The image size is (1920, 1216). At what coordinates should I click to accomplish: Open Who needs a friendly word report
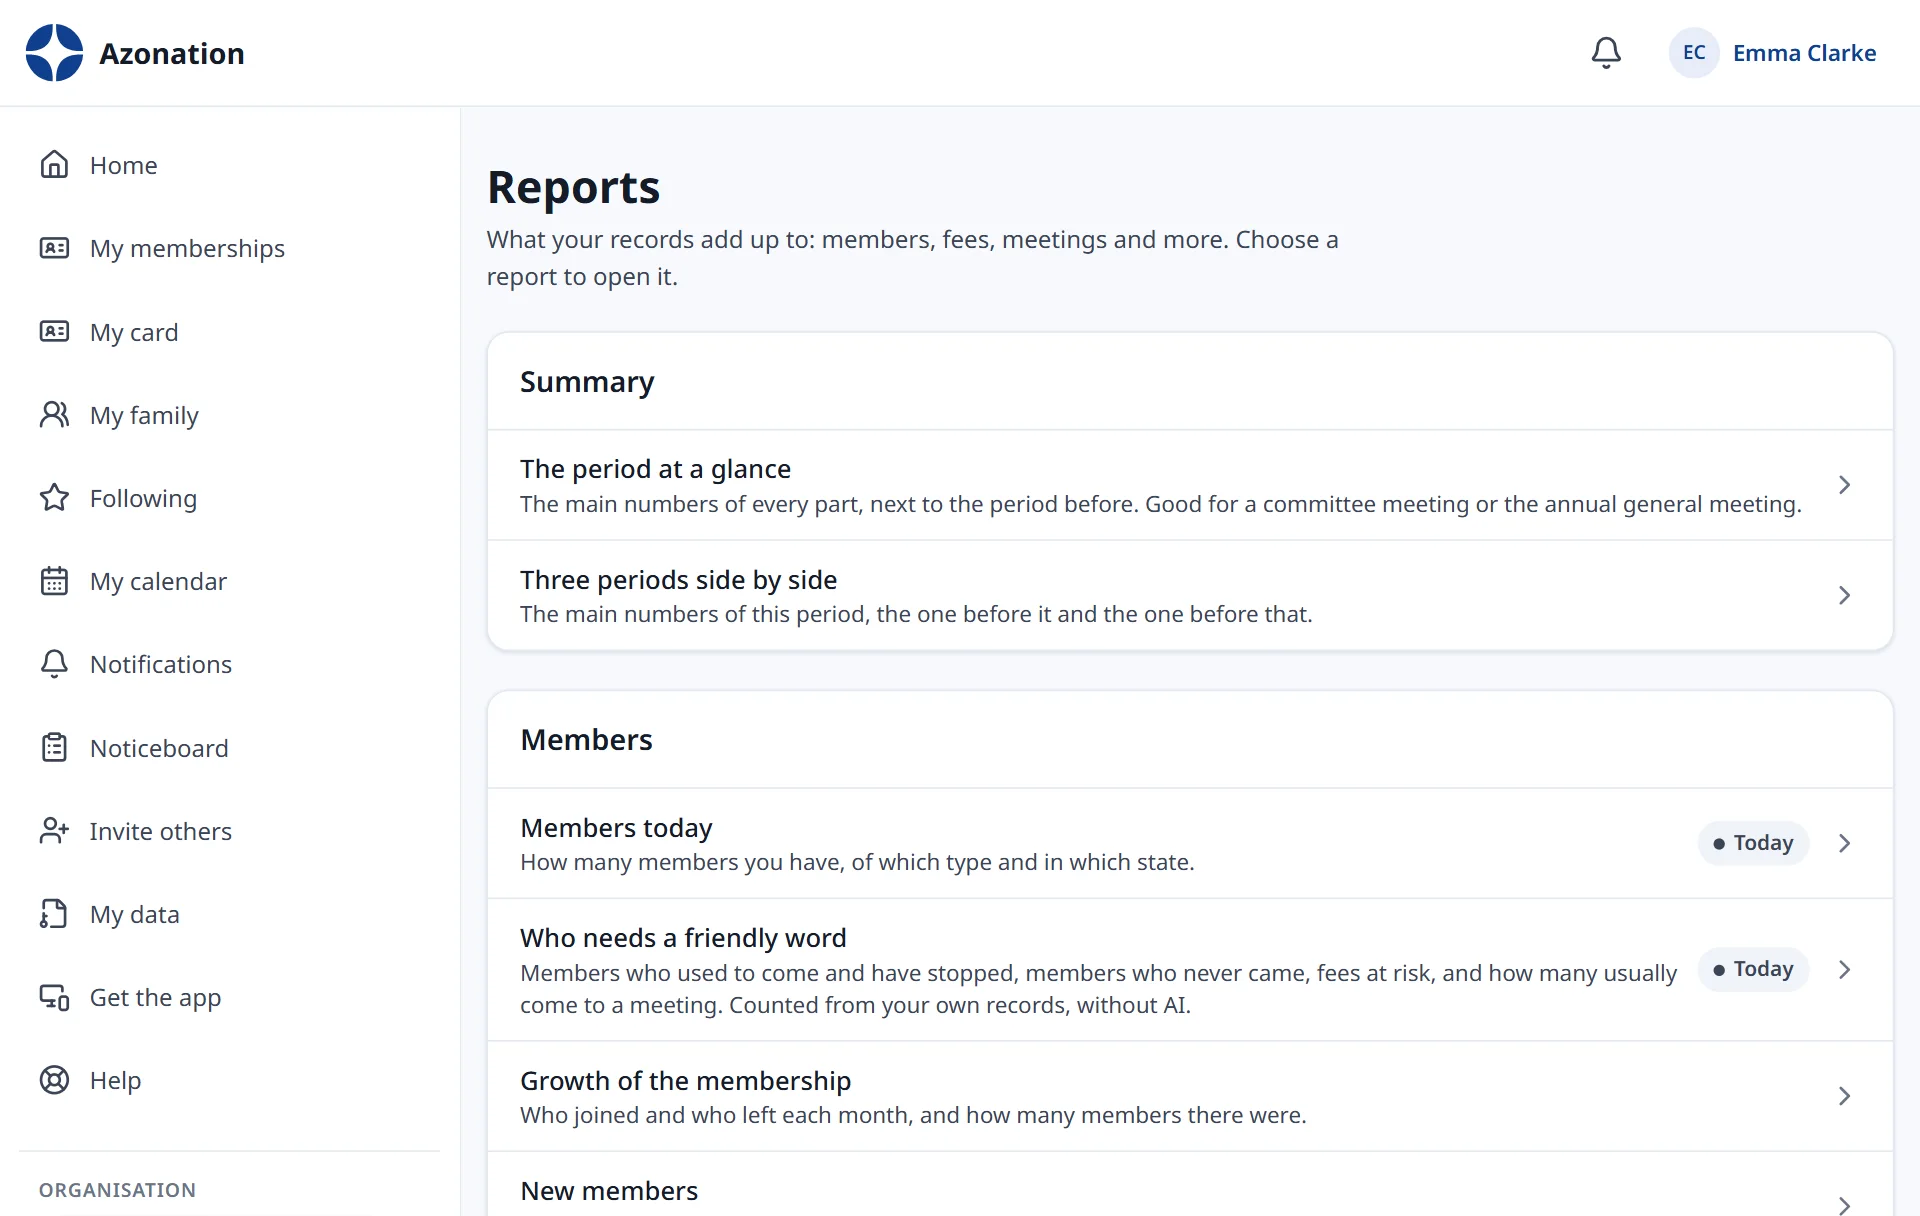[x=1190, y=970]
